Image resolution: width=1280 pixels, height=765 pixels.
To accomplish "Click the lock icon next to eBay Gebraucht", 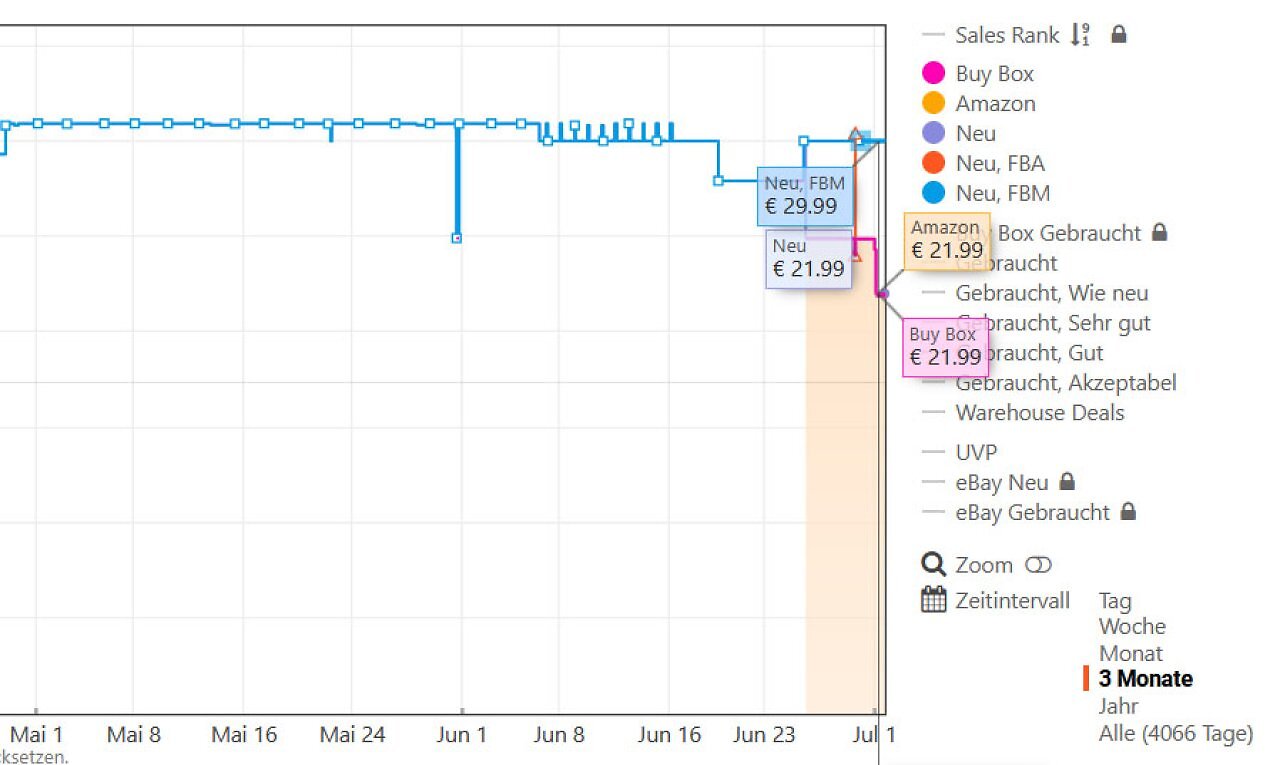I will tap(1128, 512).
